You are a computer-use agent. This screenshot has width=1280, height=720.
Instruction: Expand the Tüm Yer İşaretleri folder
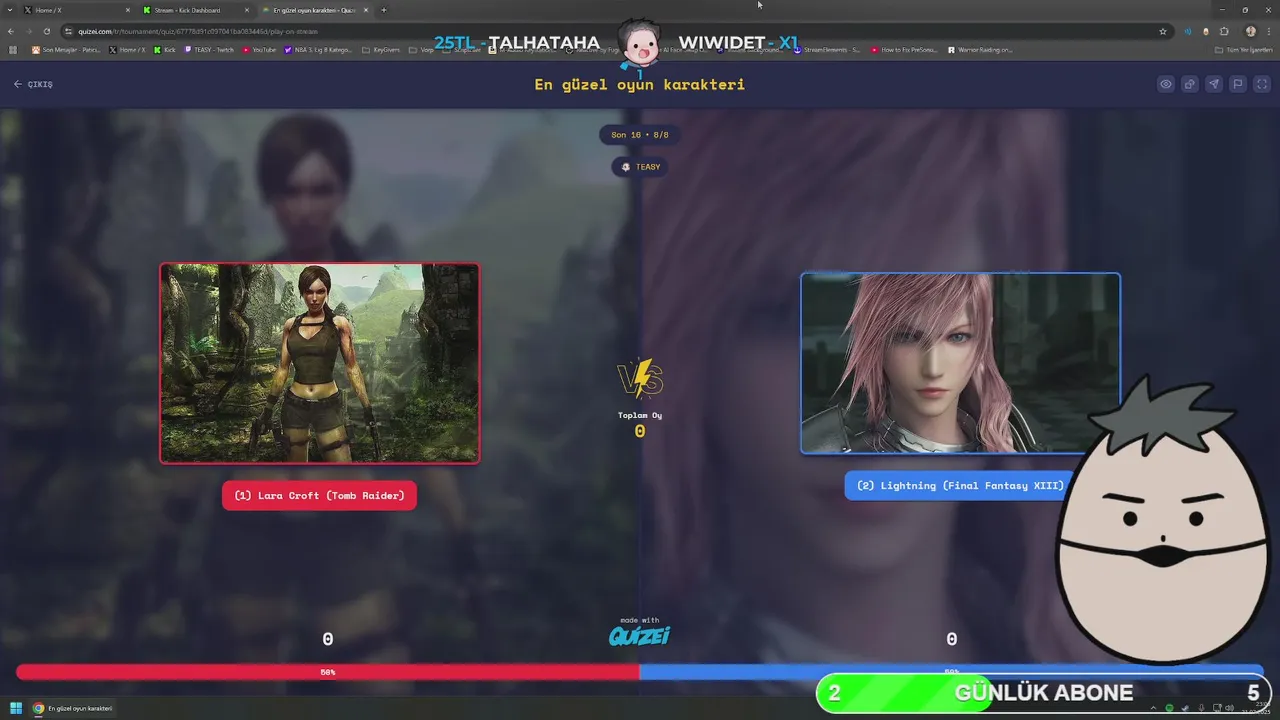pos(1245,49)
